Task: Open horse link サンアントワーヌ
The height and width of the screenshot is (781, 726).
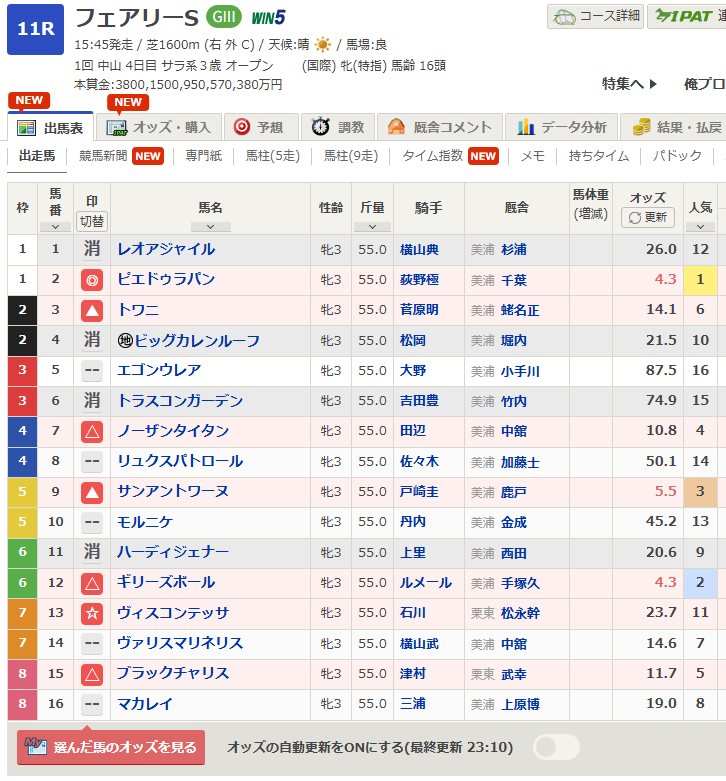Action: click(x=173, y=492)
